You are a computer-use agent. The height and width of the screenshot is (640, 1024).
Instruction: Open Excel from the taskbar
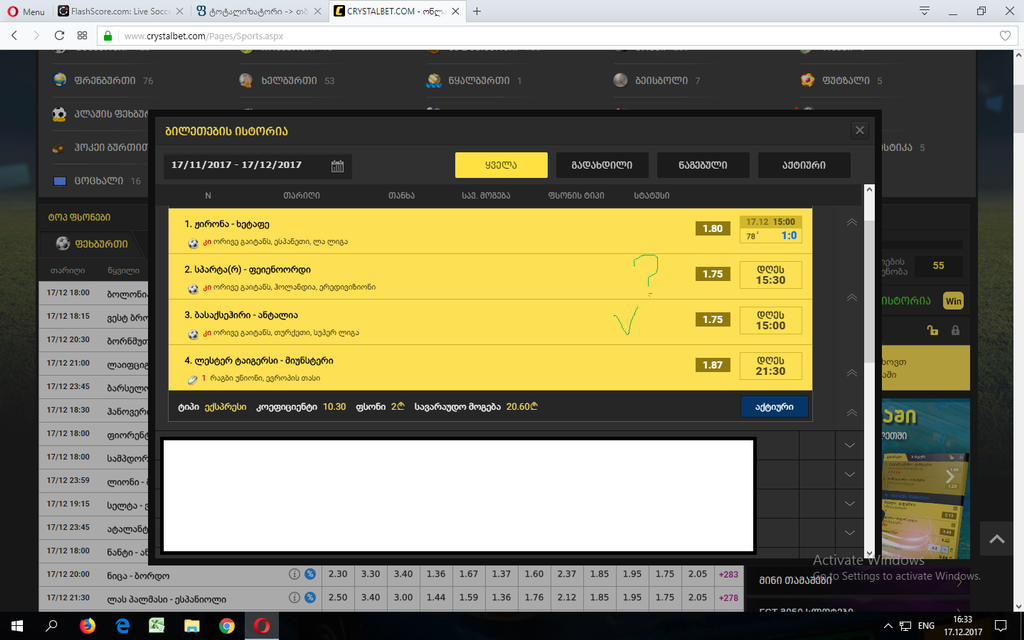157,626
